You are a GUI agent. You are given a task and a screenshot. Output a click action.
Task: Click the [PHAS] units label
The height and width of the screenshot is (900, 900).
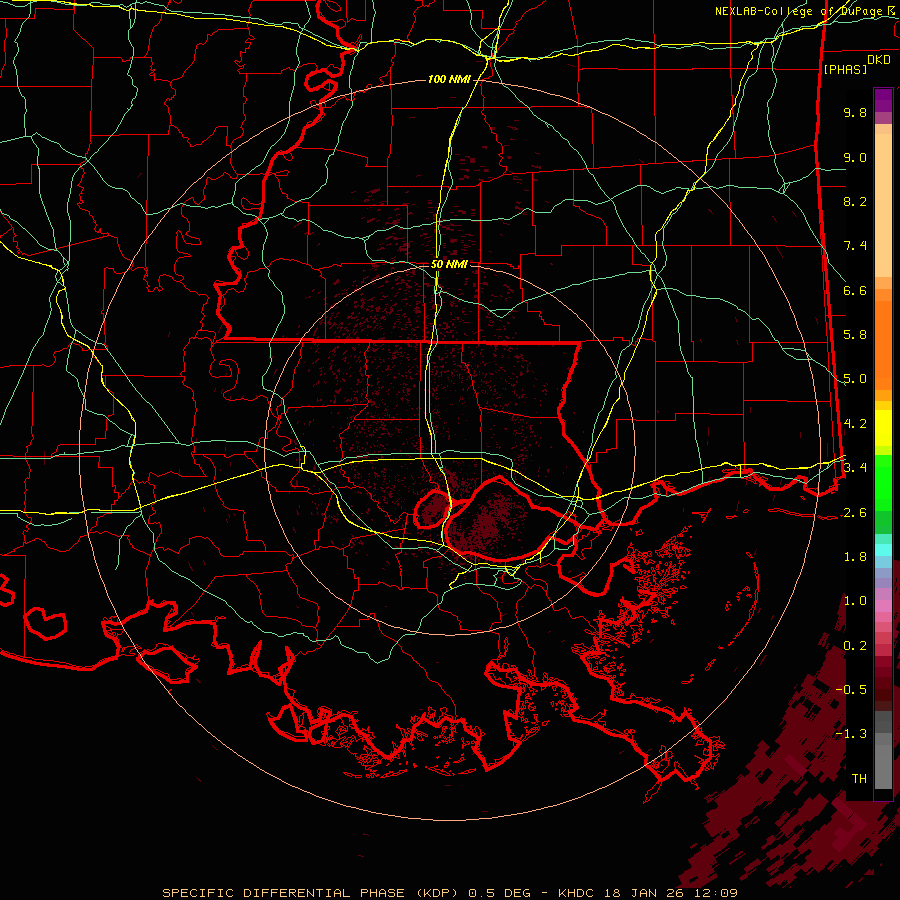845,69
